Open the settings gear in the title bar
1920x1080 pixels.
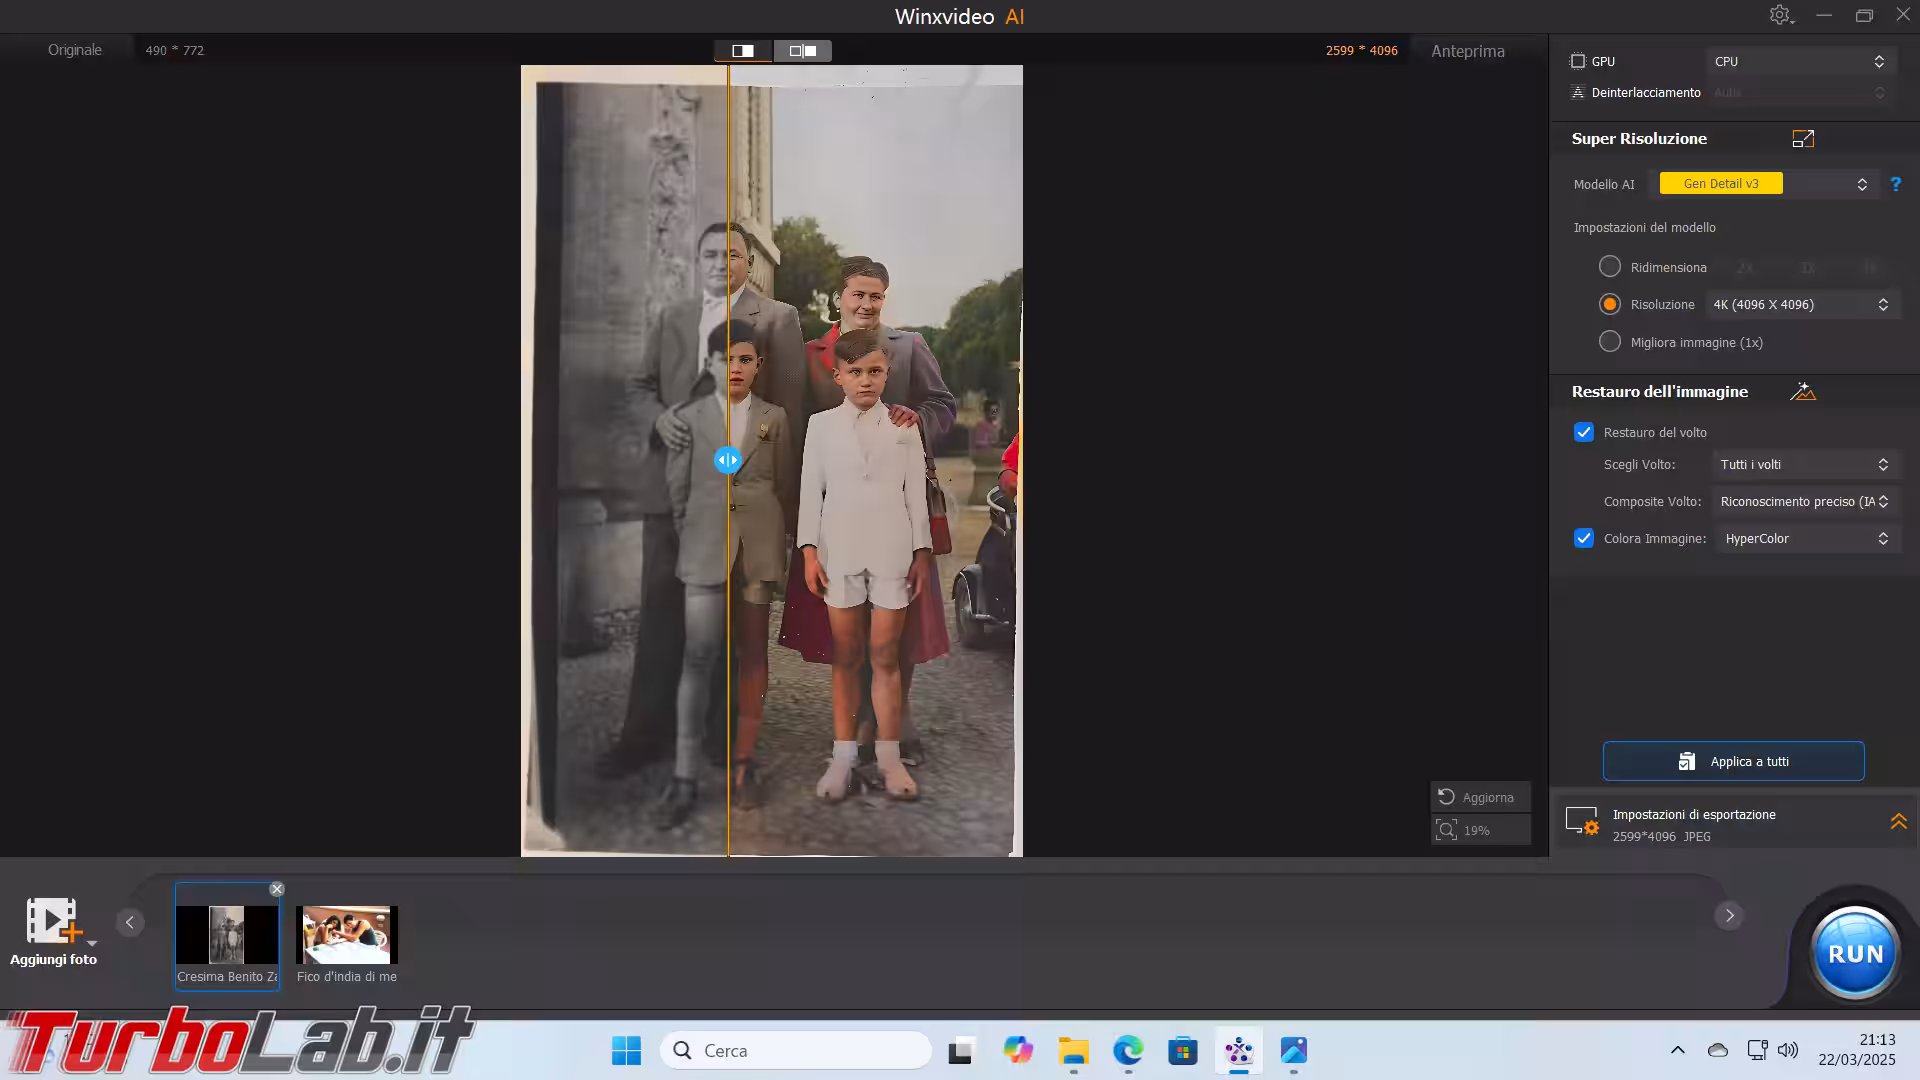pyautogui.click(x=1781, y=15)
